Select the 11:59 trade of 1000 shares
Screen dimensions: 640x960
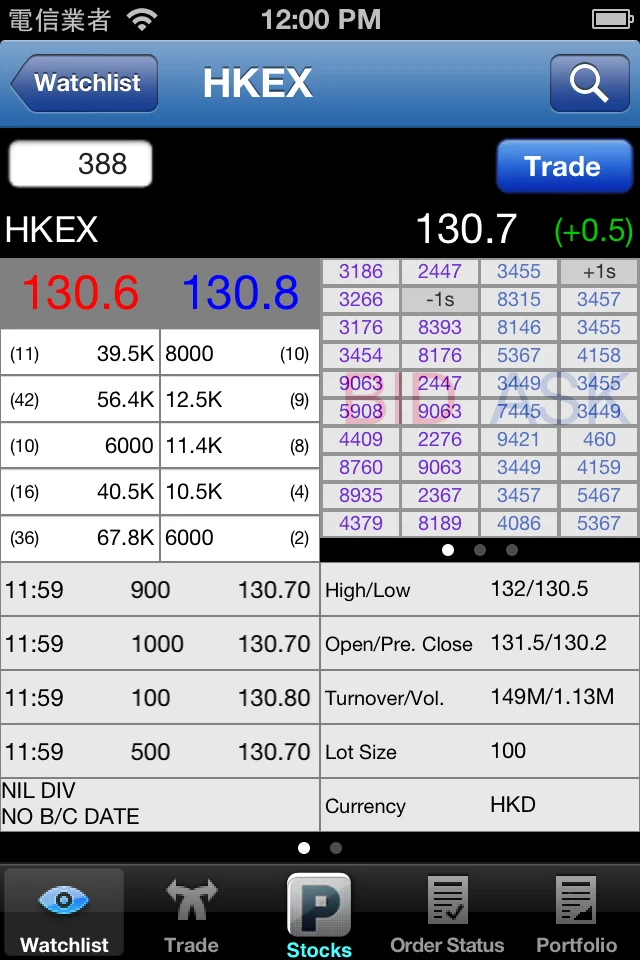pyautogui.click(x=160, y=643)
